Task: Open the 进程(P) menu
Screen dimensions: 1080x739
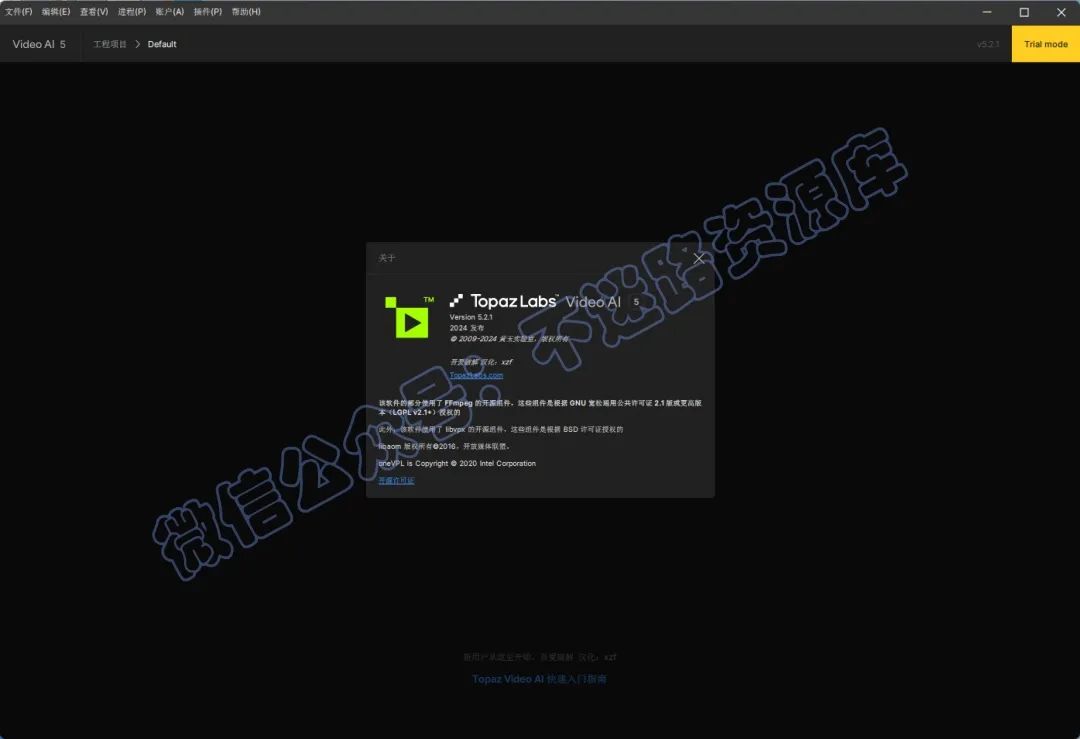Action: [x=132, y=12]
